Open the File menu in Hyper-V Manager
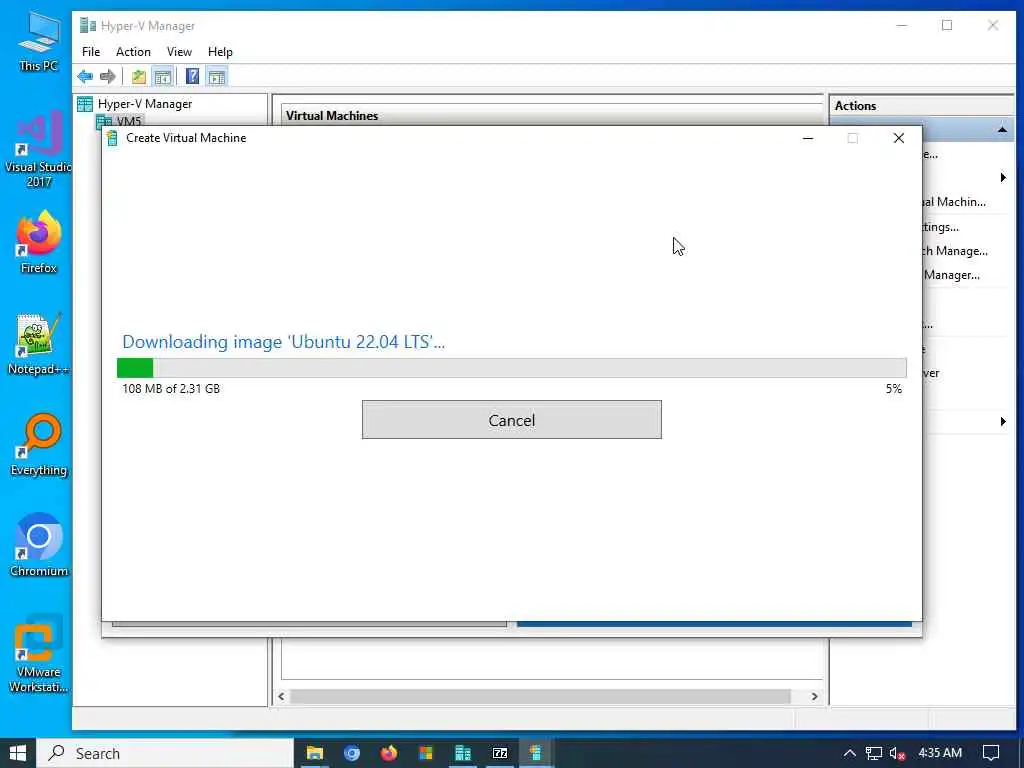The height and width of the screenshot is (768, 1024). click(x=91, y=52)
